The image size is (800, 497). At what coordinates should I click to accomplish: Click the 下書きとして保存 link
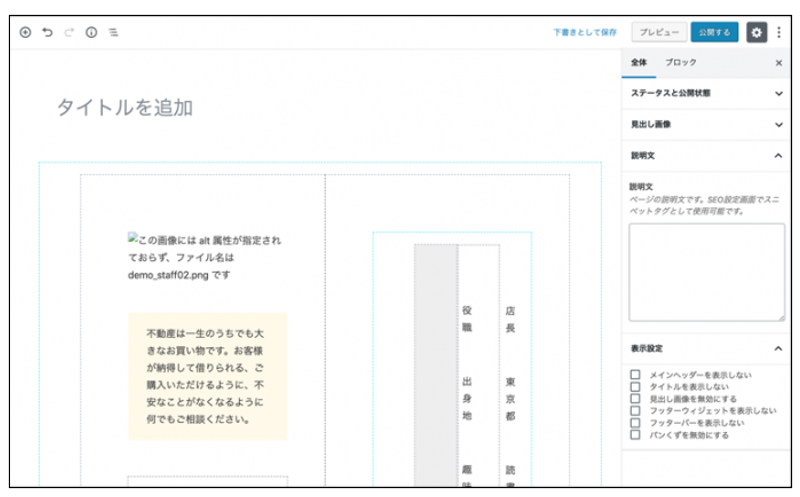click(x=585, y=32)
